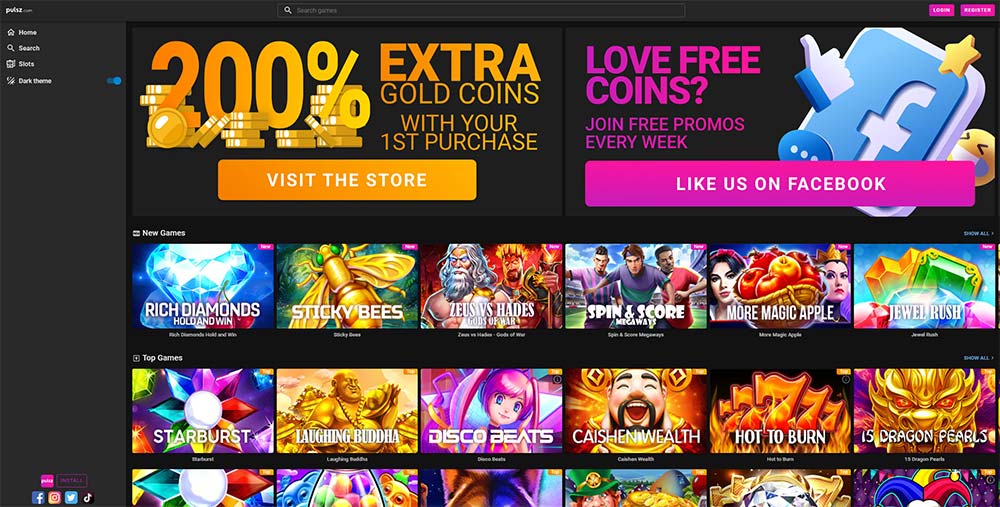1000x507 pixels.
Task: Open the Starburst game thumbnail
Action: point(203,411)
